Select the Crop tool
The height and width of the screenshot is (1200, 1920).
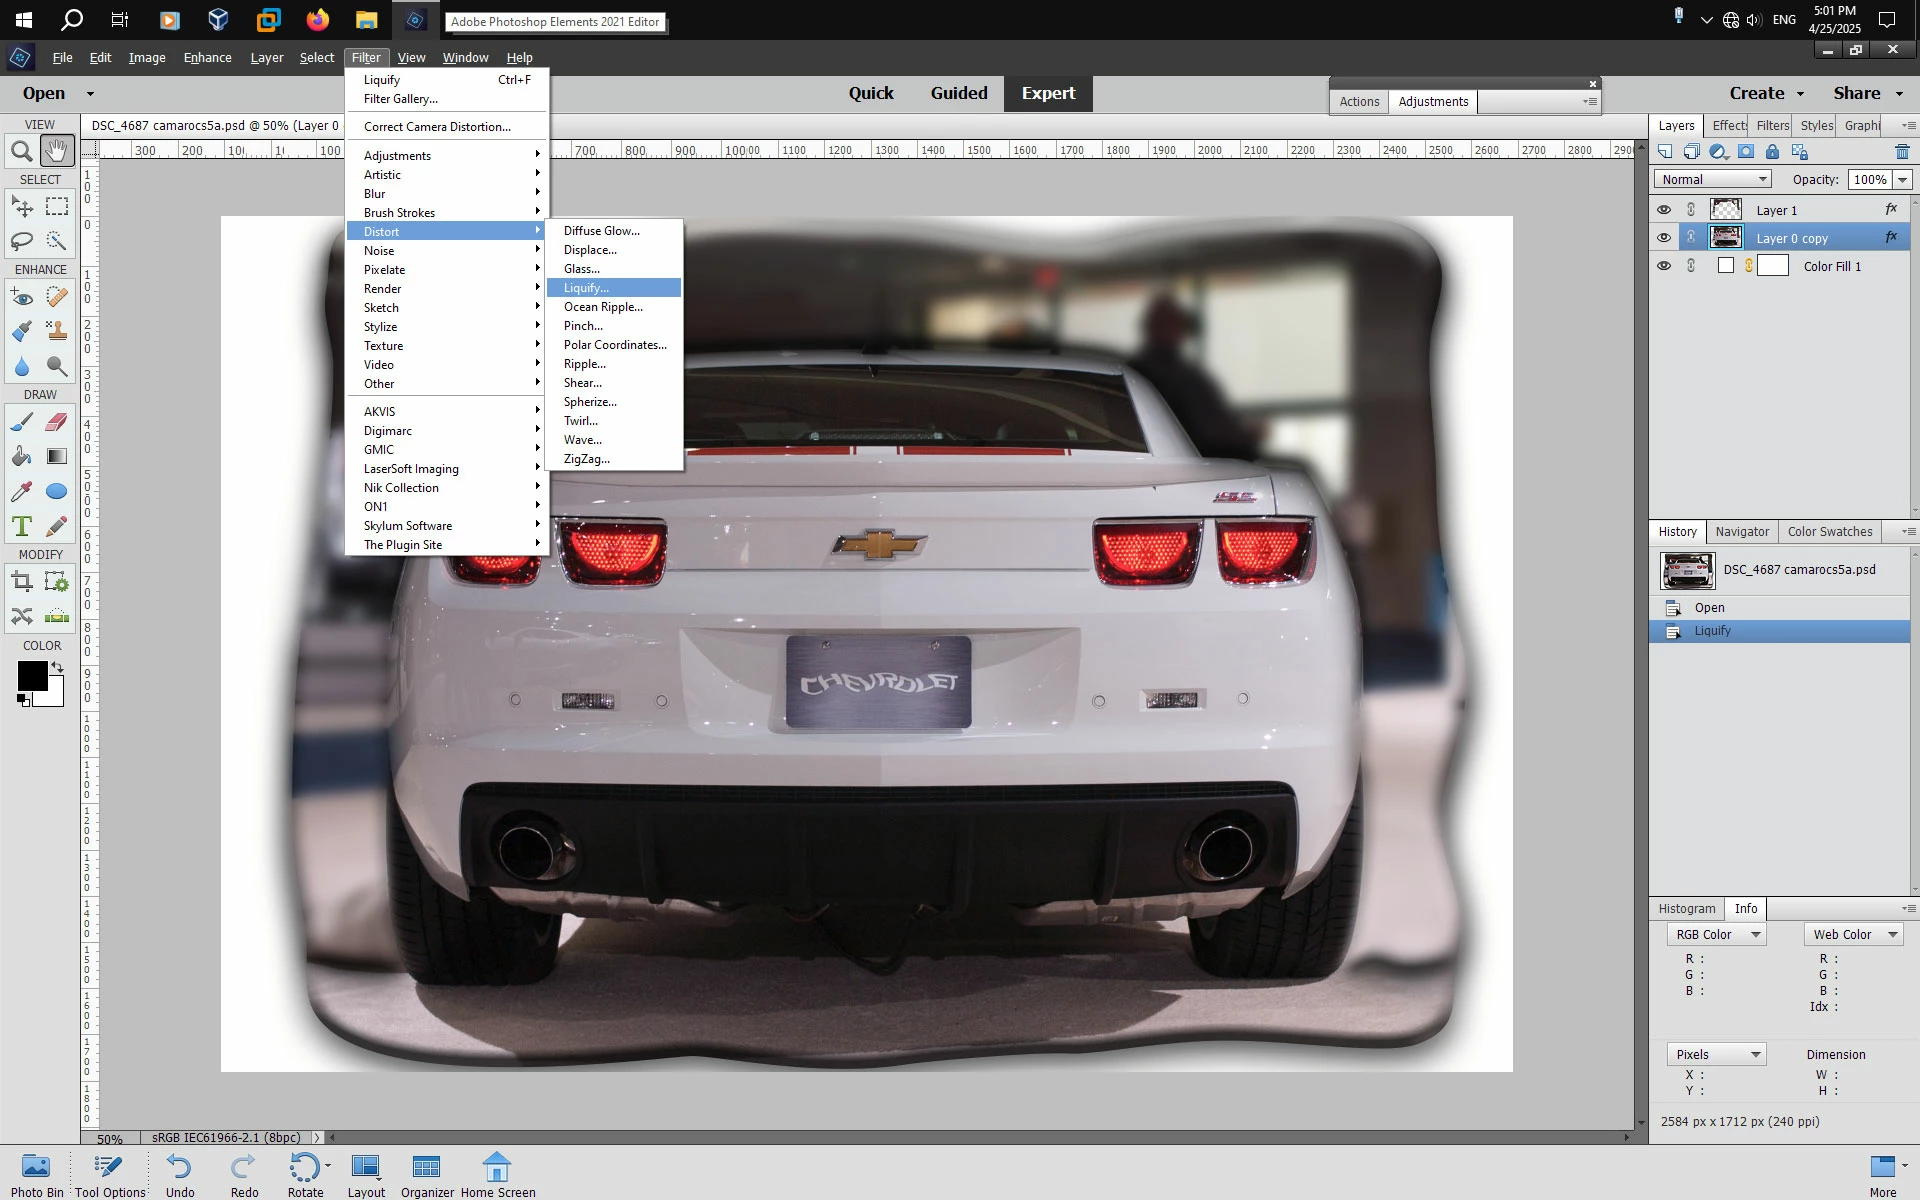(21, 582)
